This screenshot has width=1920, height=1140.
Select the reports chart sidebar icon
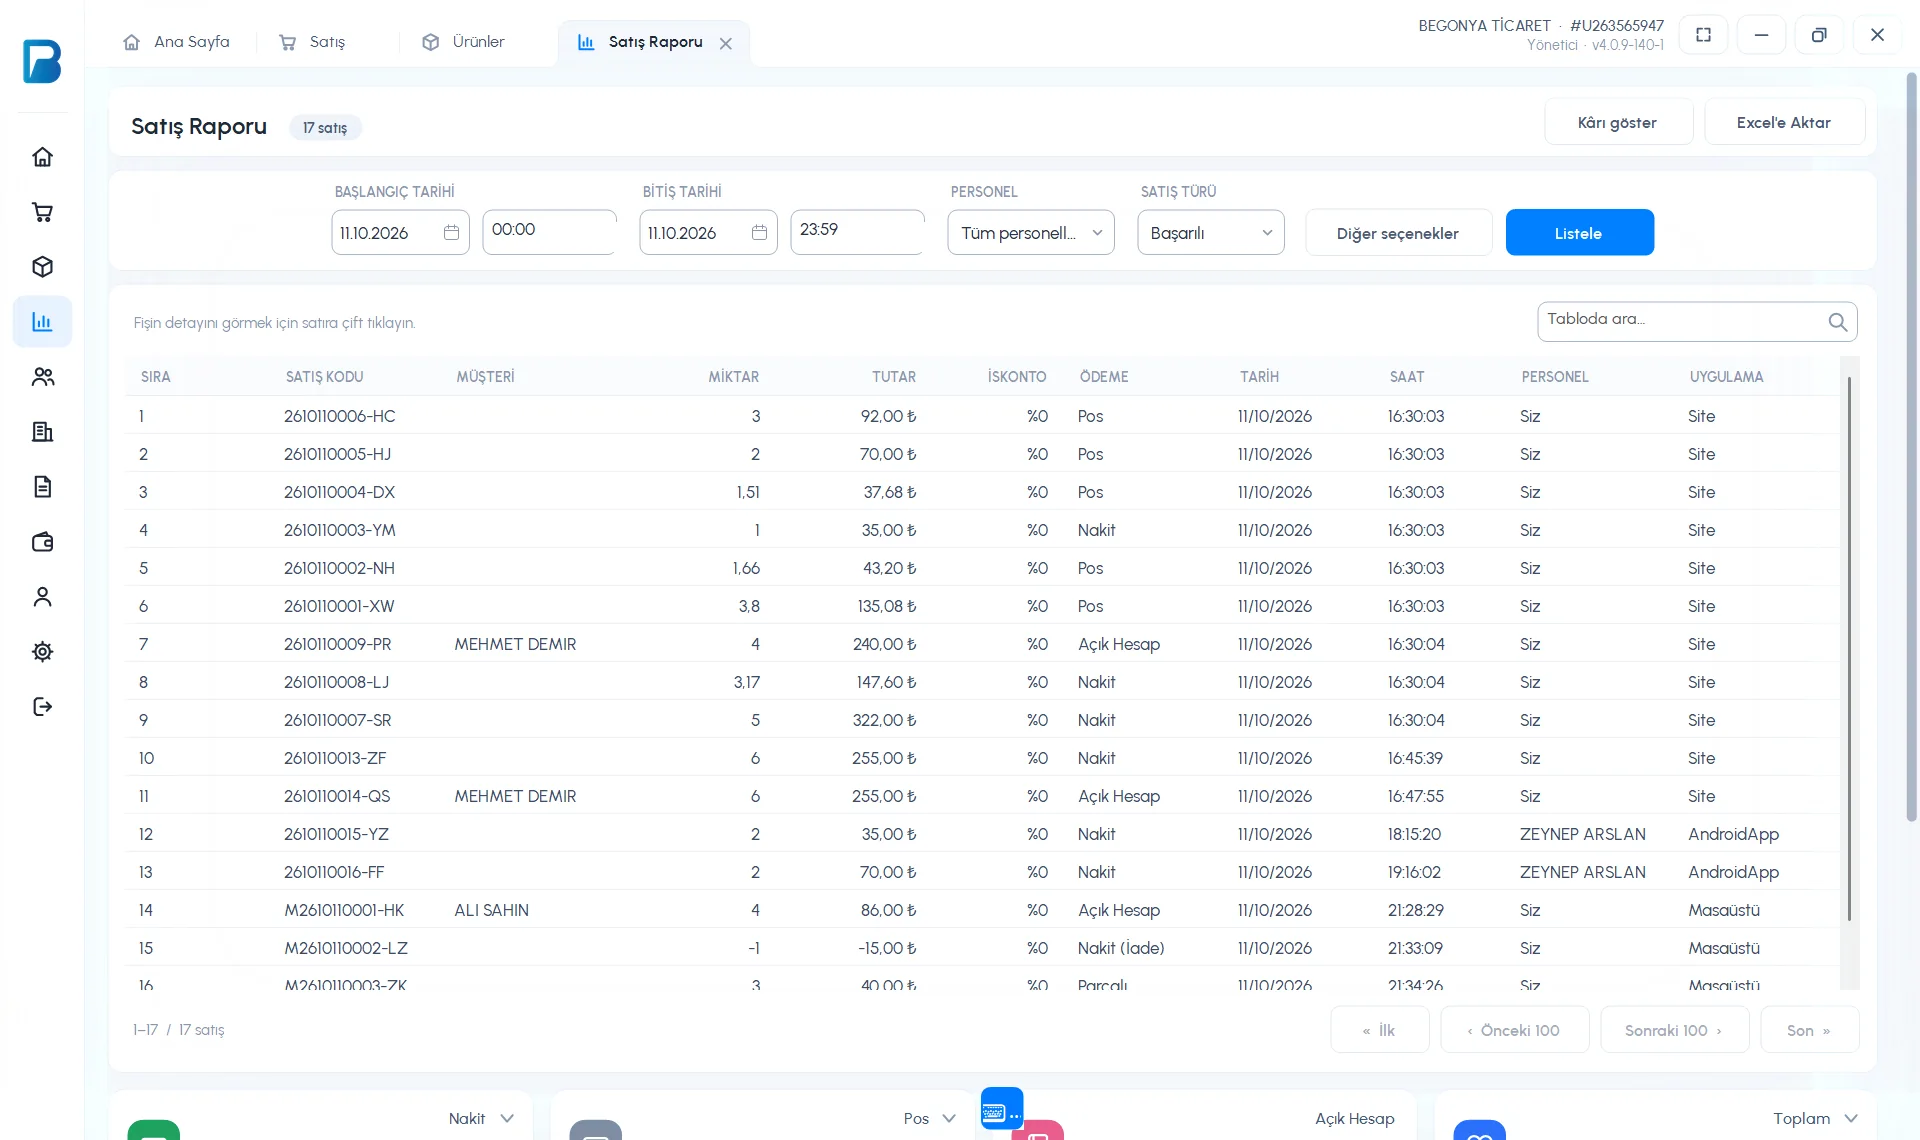click(42, 322)
